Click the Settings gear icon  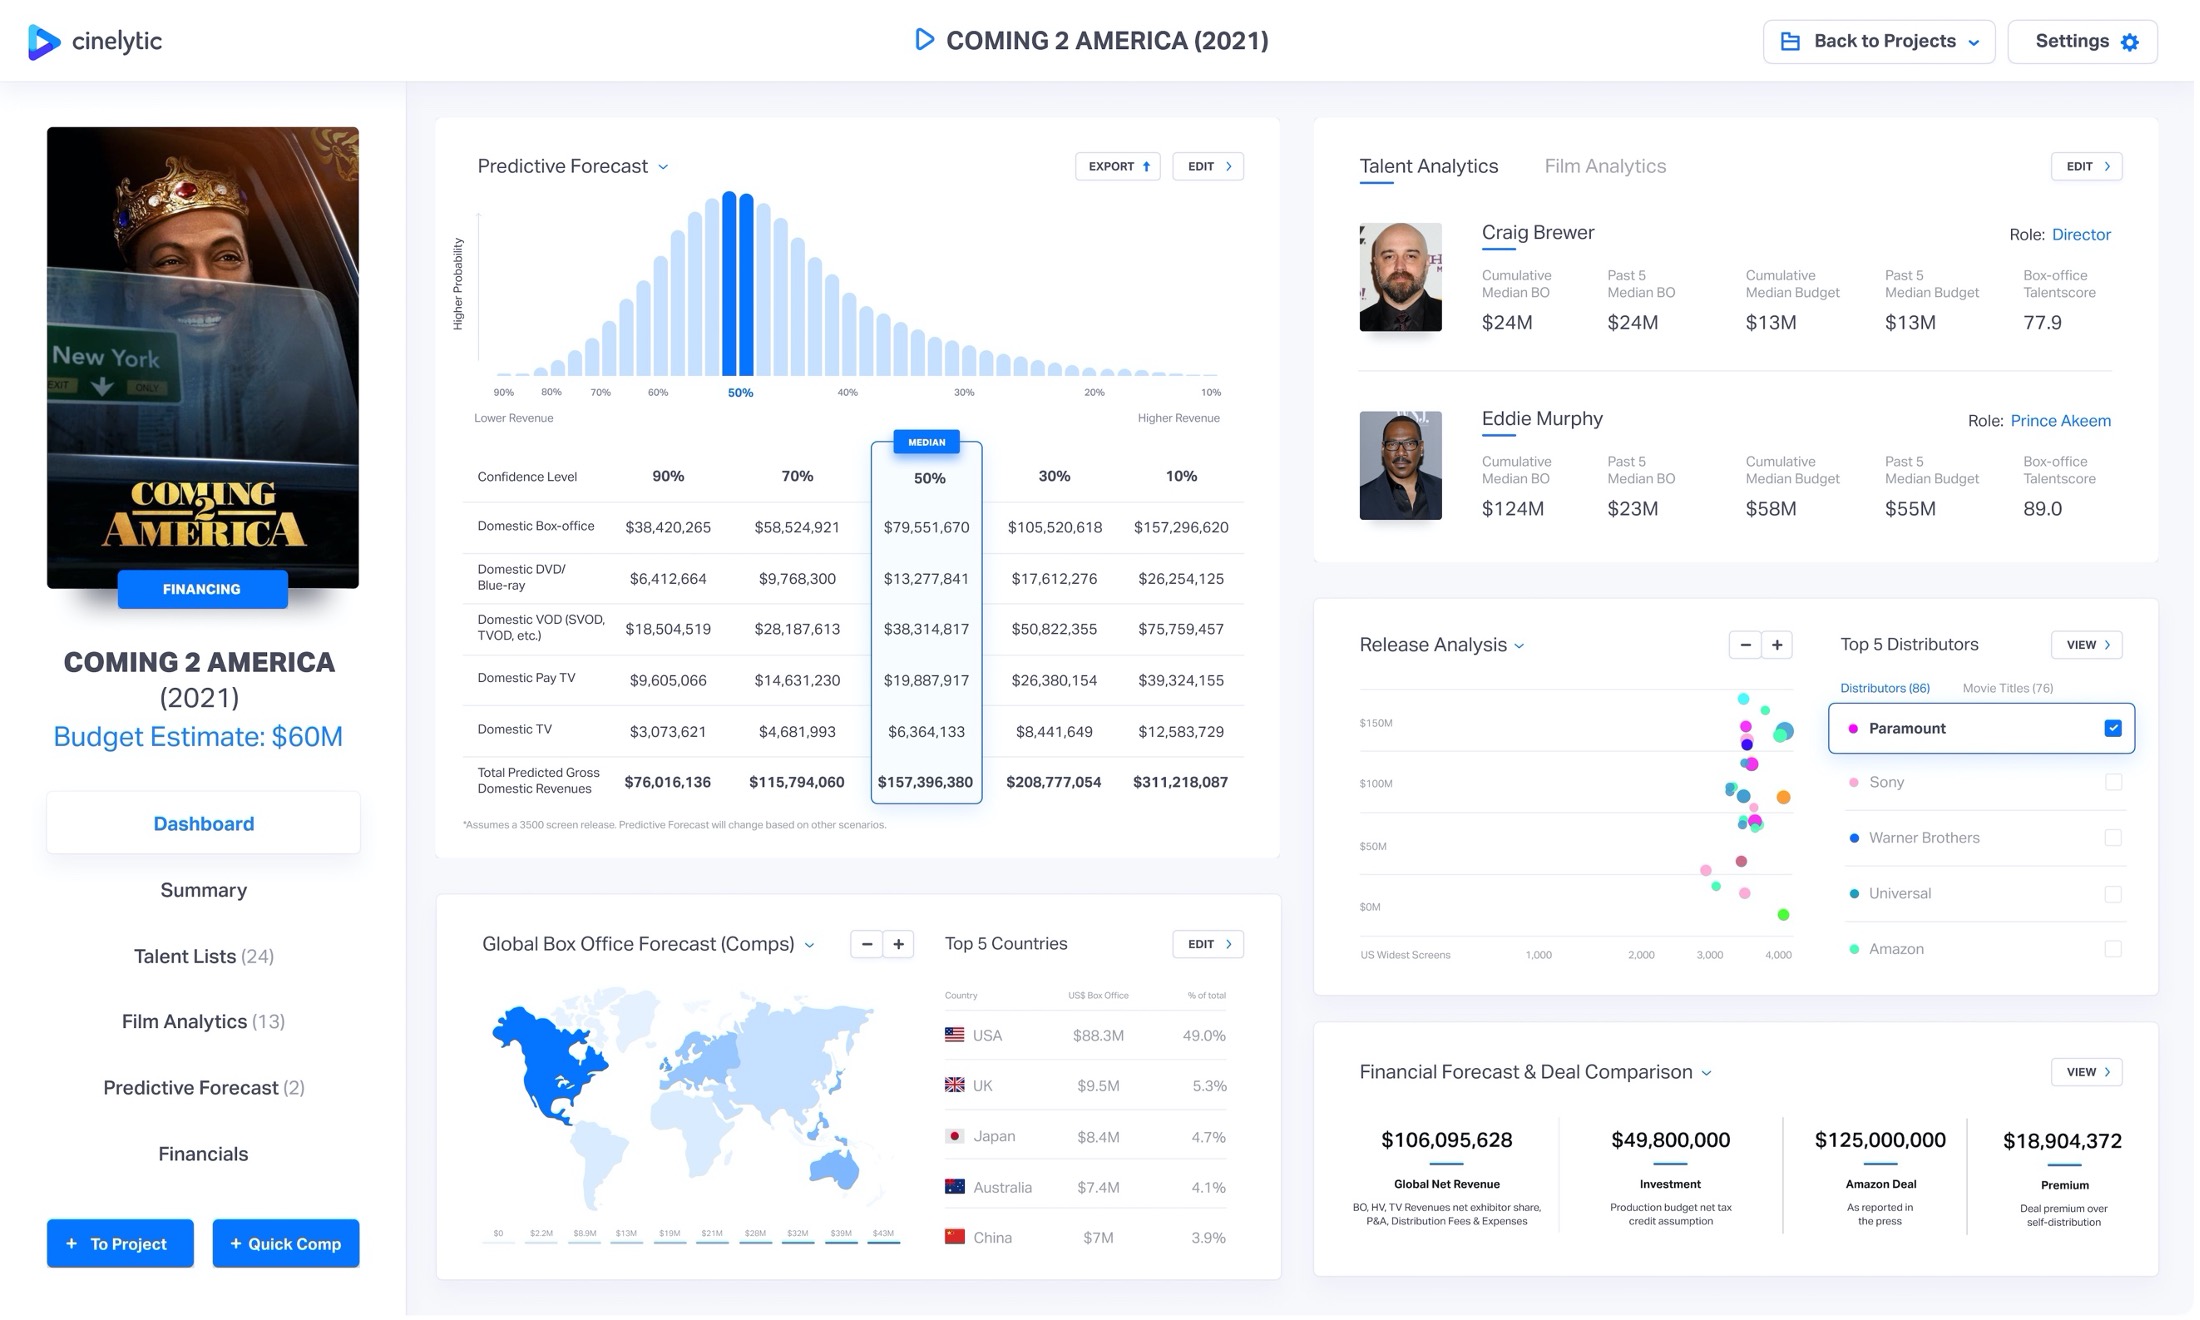click(2130, 42)
